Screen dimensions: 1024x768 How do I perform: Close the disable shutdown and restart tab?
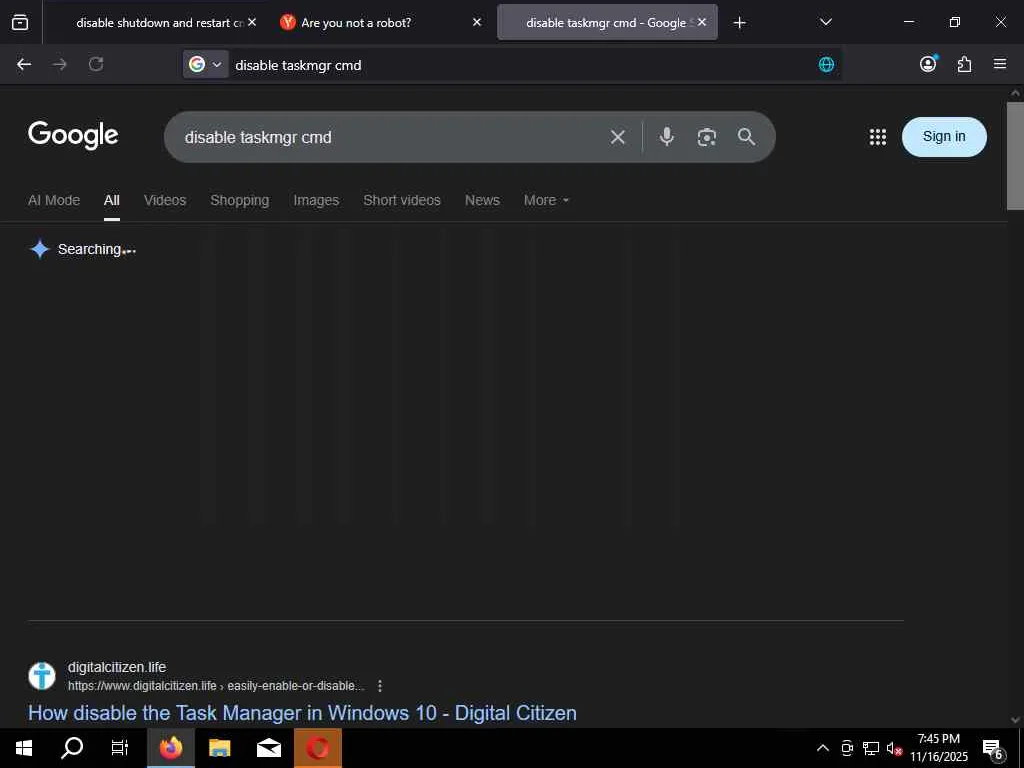[252, 22]
